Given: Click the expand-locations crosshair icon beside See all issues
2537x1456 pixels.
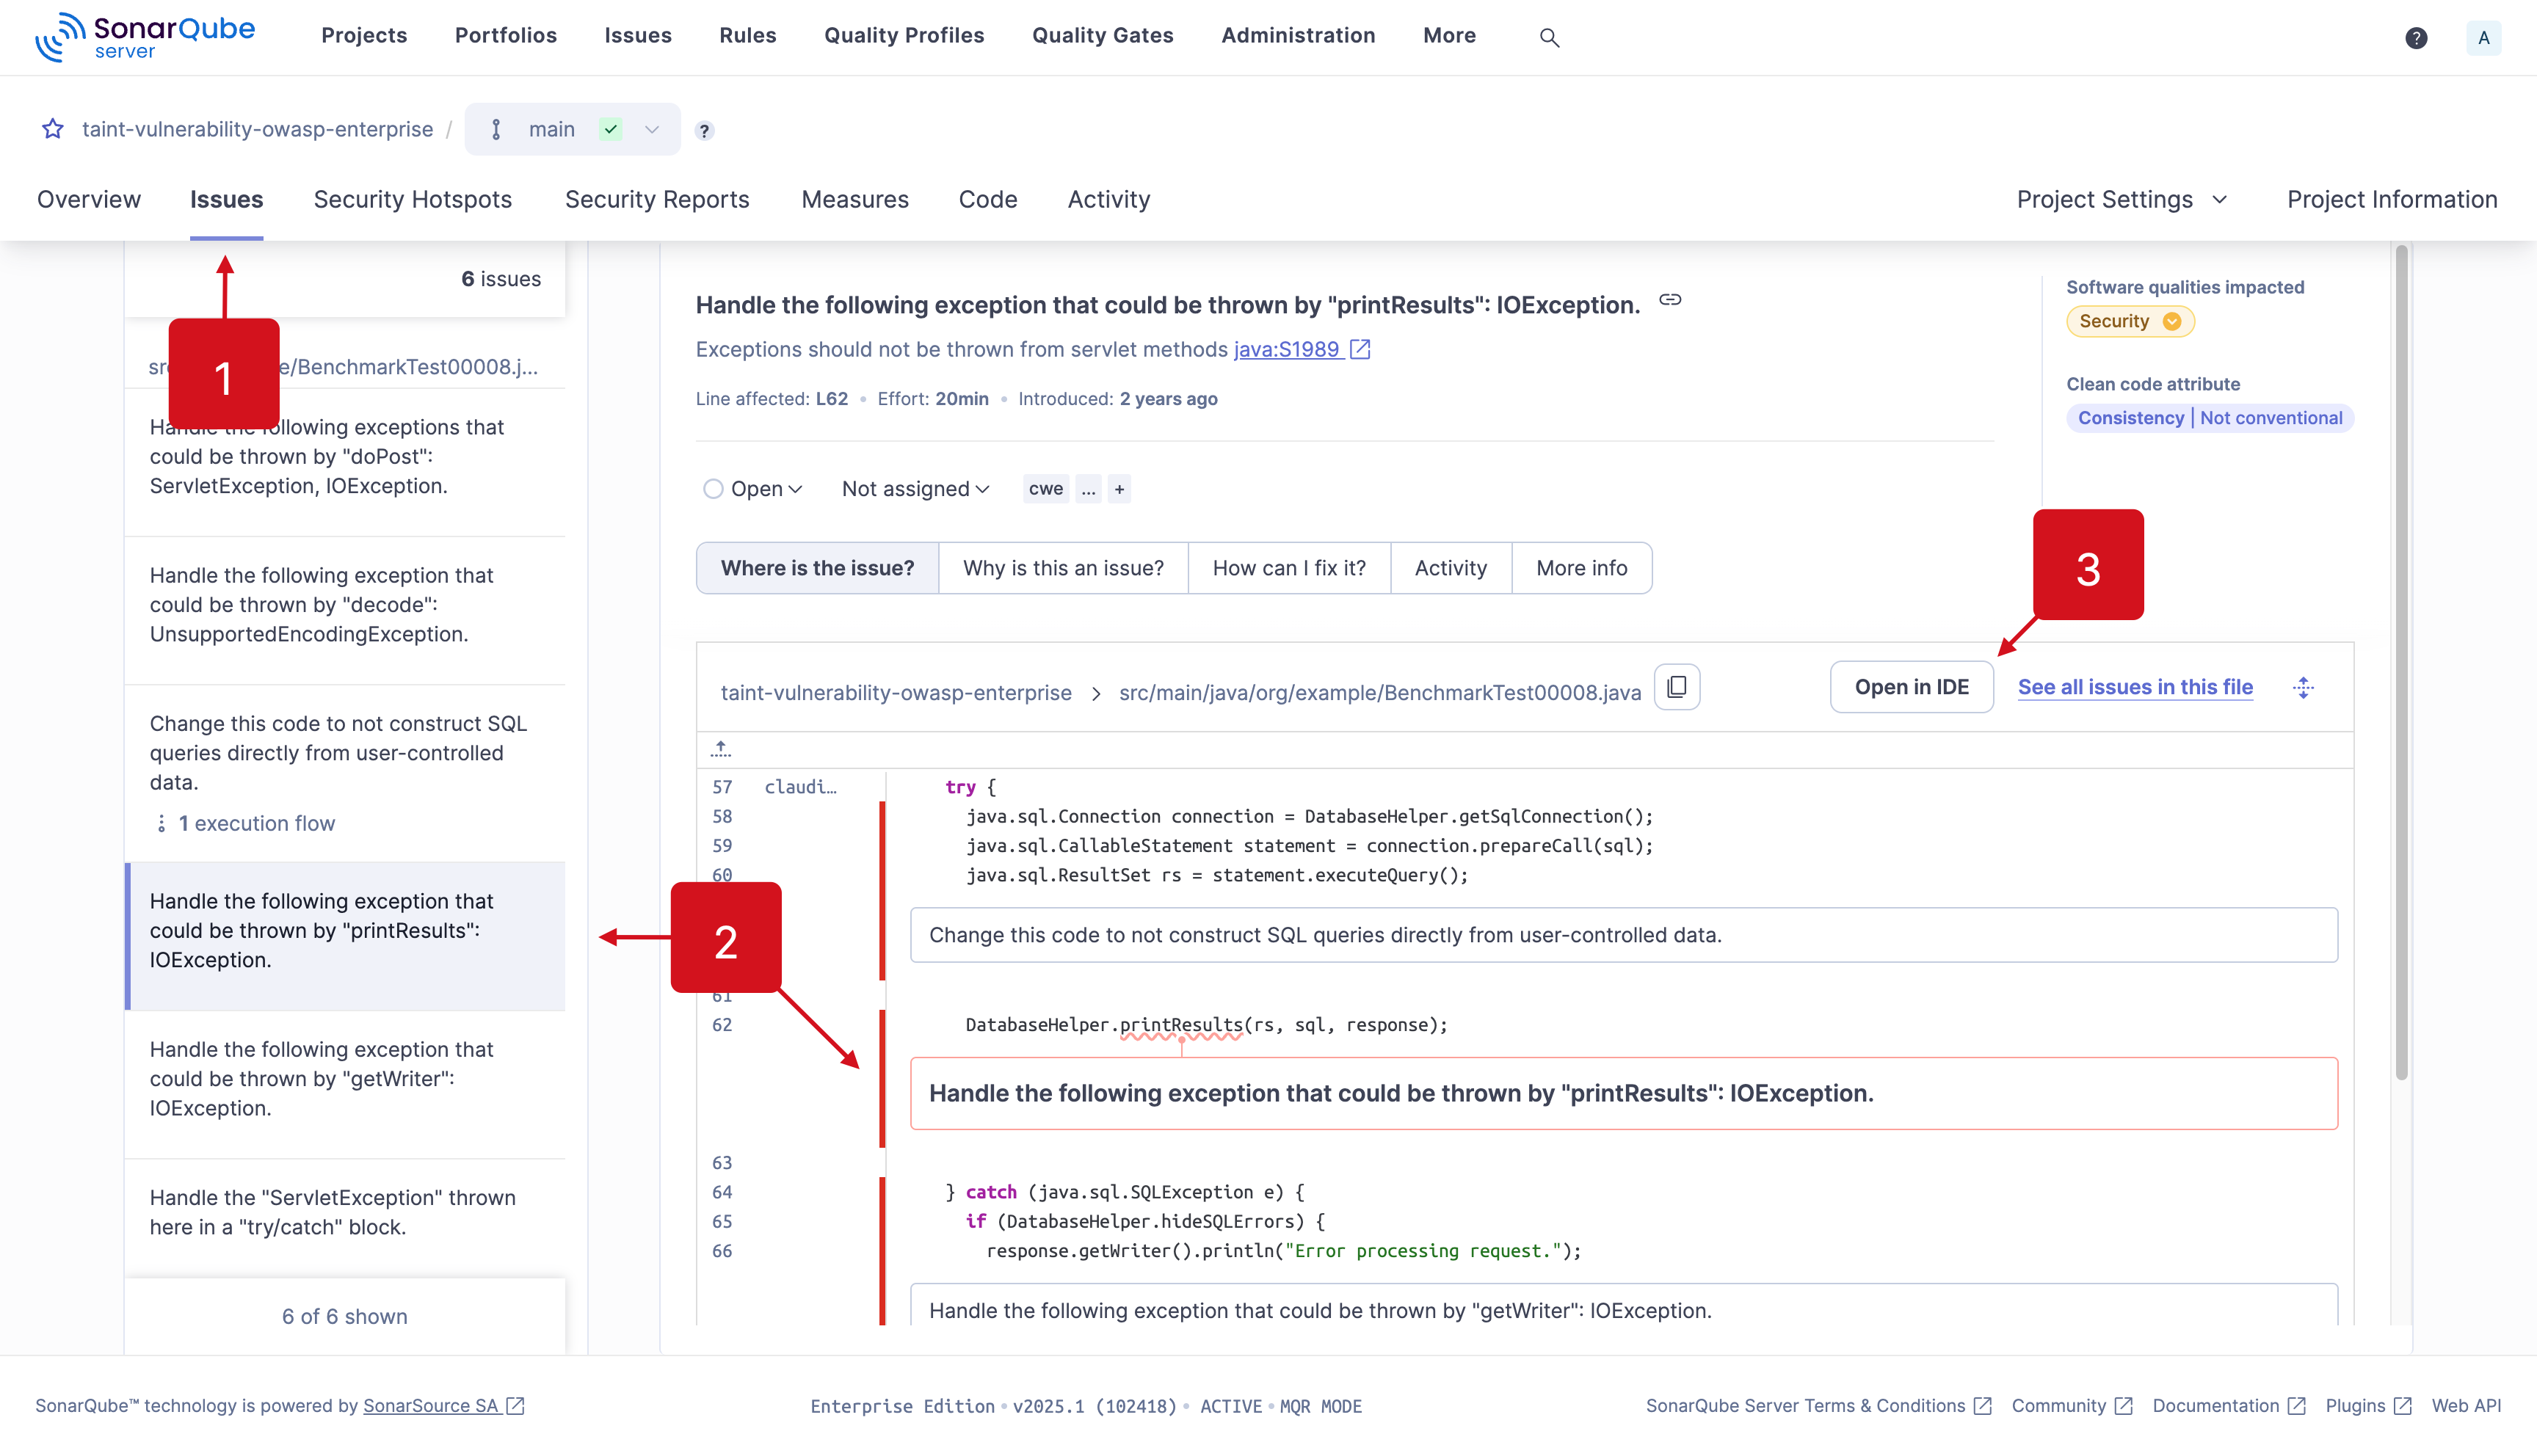Looking at the screenshot, I should click(2303, 687).
